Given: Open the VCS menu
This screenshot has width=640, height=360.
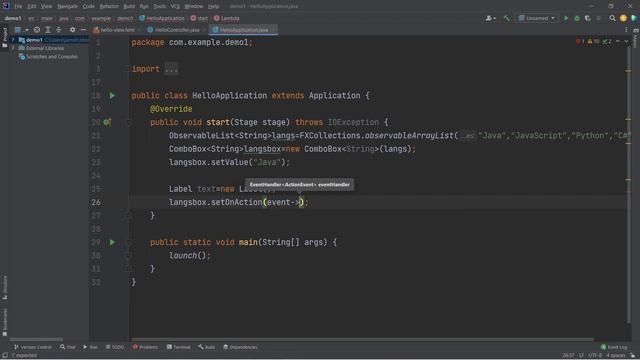Looking at the screenshot, I should click(175, 7).
